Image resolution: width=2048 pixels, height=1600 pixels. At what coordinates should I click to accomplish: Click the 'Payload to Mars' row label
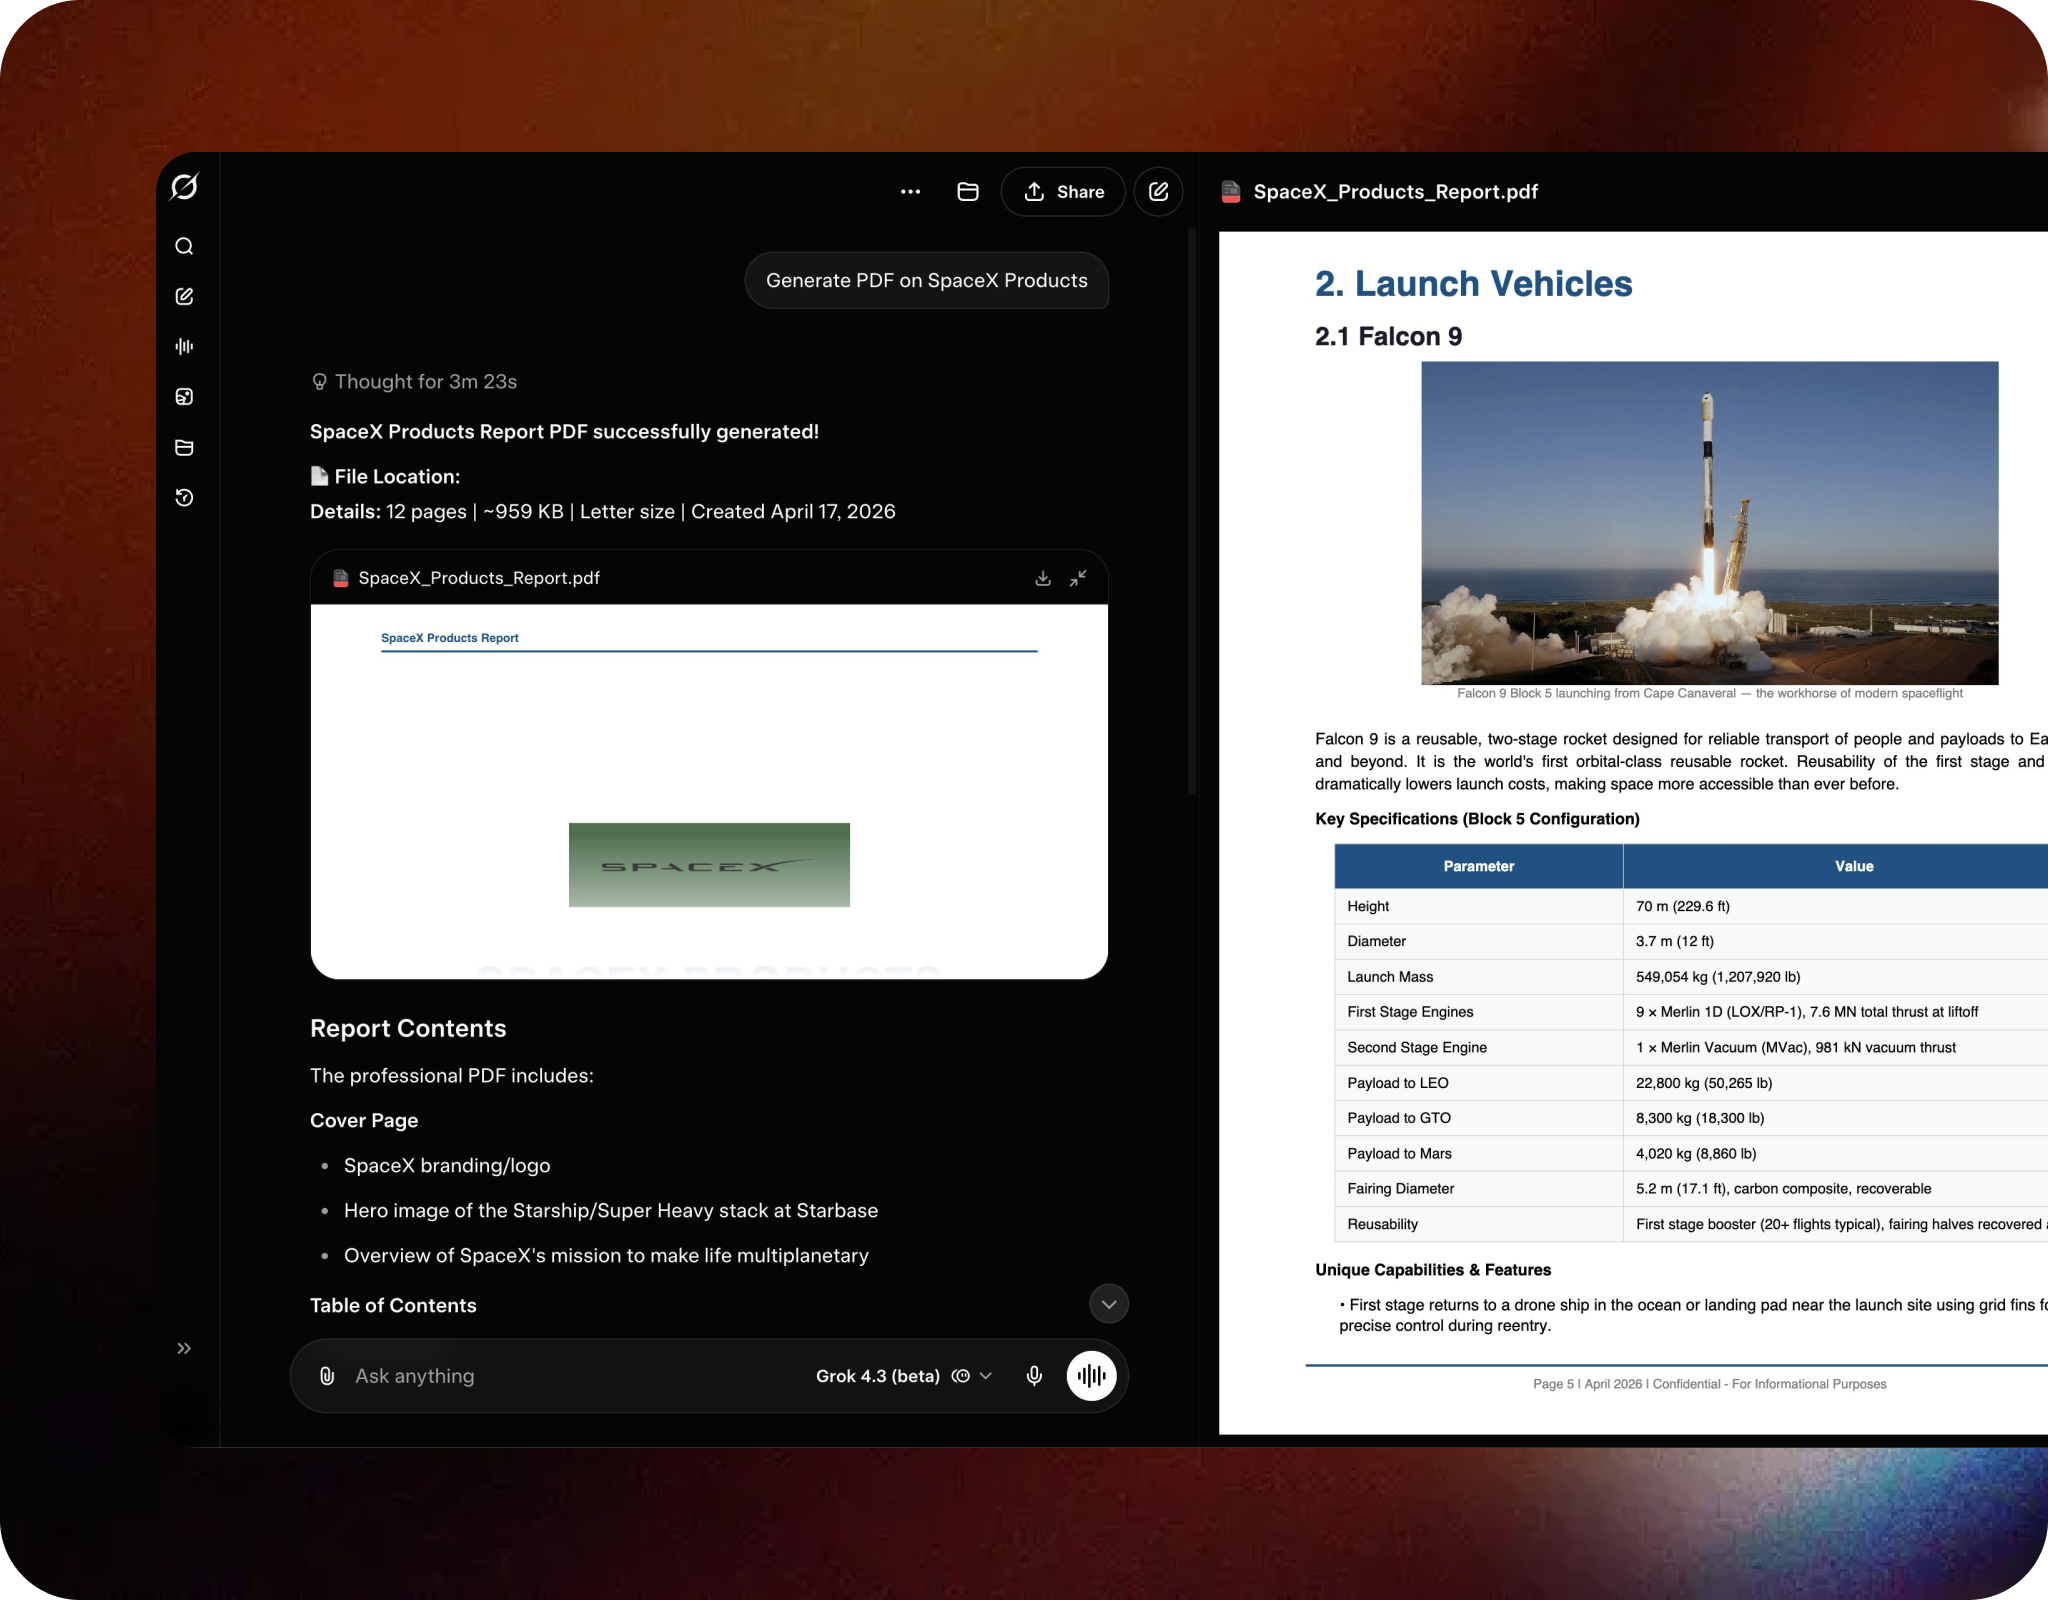click(x=1400, y=1153)
